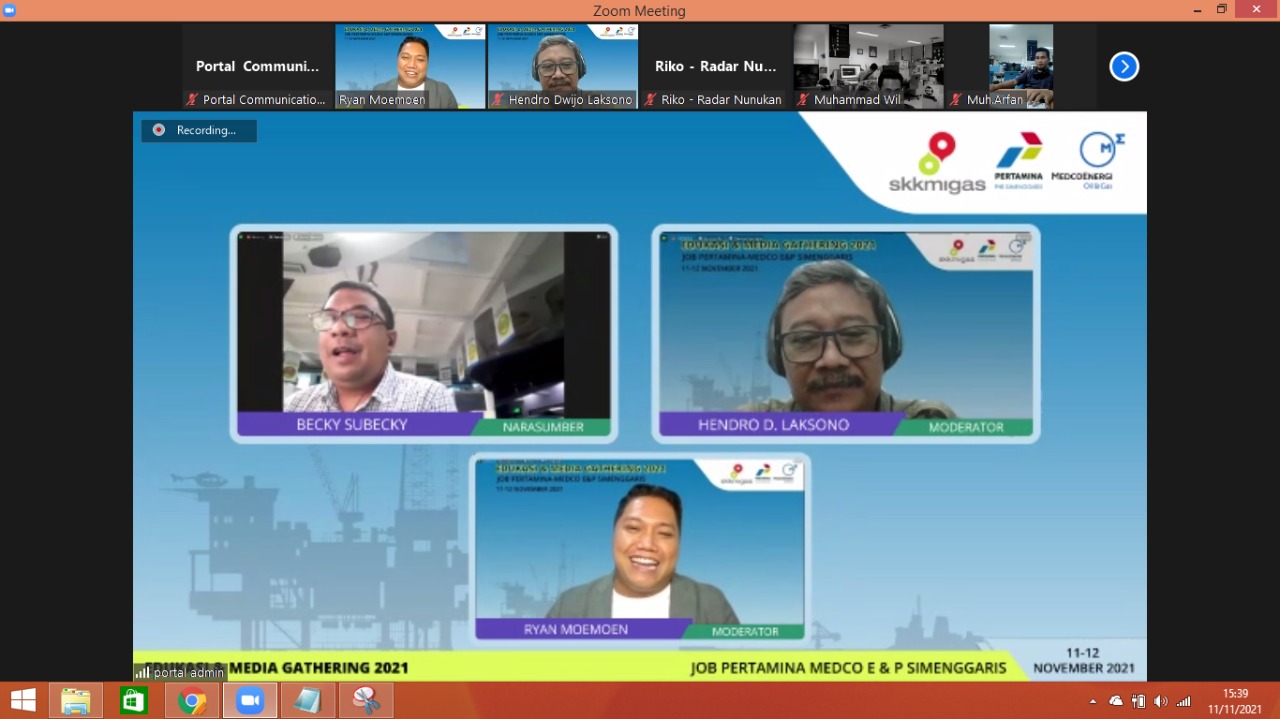Screen dimensions: 1280x719
Task: Click the 'portal admin' name label
Action: pos(189,673)
